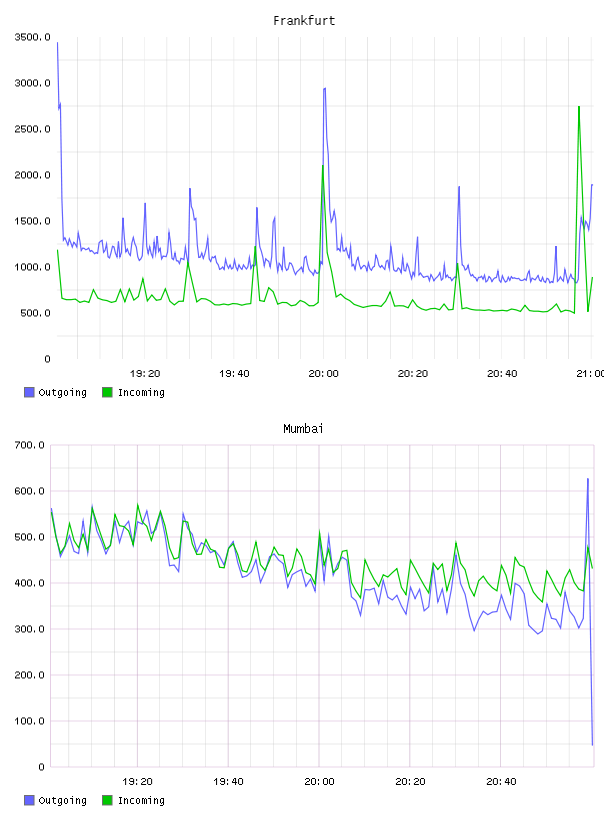Image resolution: width=608 pixels, height=816 pixels.
Task: Click the 20:20 time label under Mumbai chart
Action: [410, 782]
